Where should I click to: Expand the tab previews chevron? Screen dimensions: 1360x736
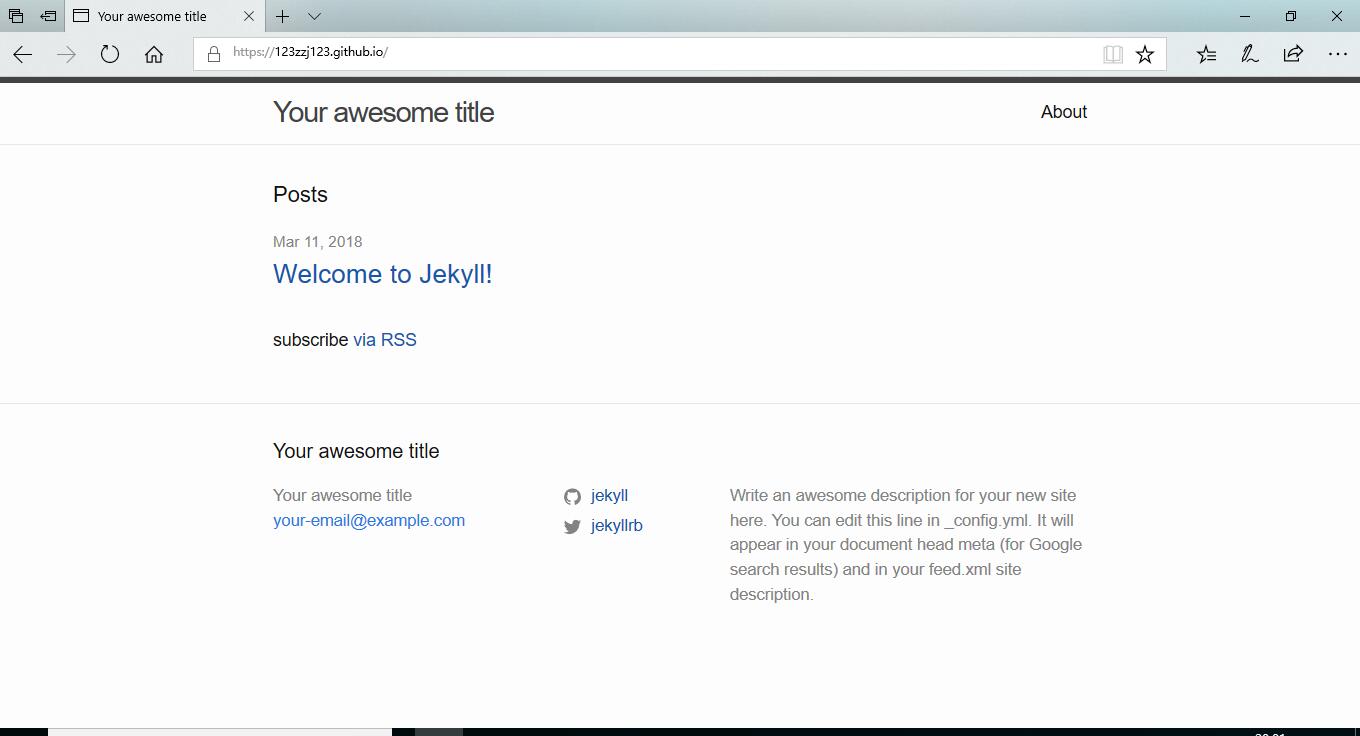tap(314, 16)
